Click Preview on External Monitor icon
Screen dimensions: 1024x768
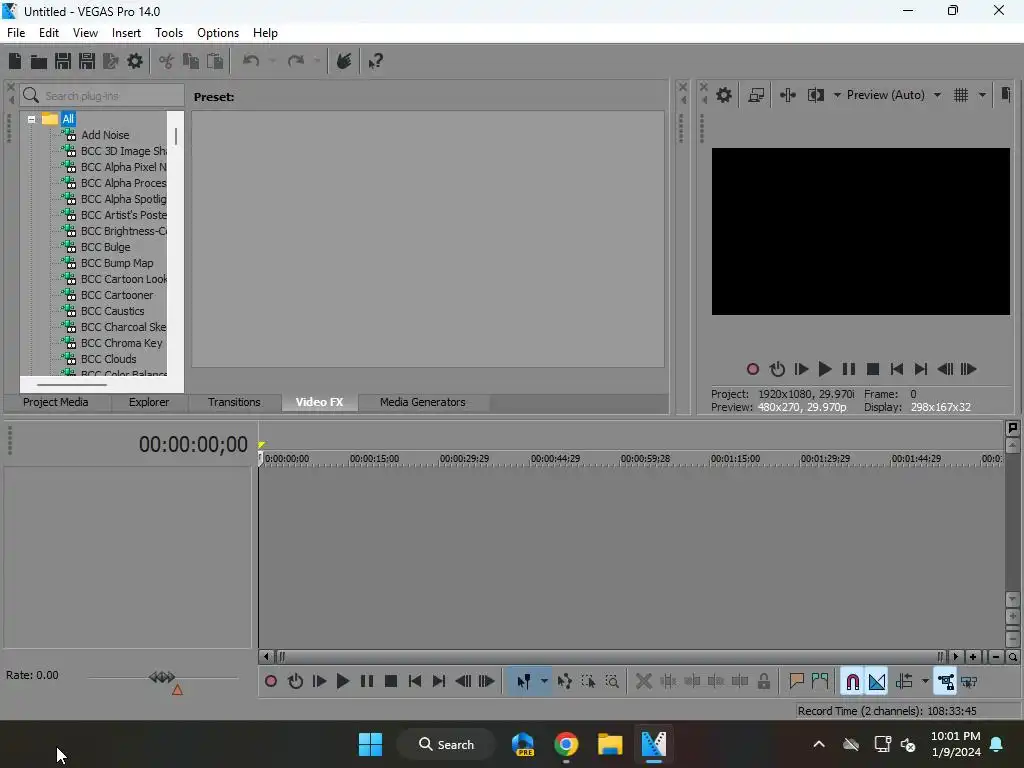pos(756,95)
